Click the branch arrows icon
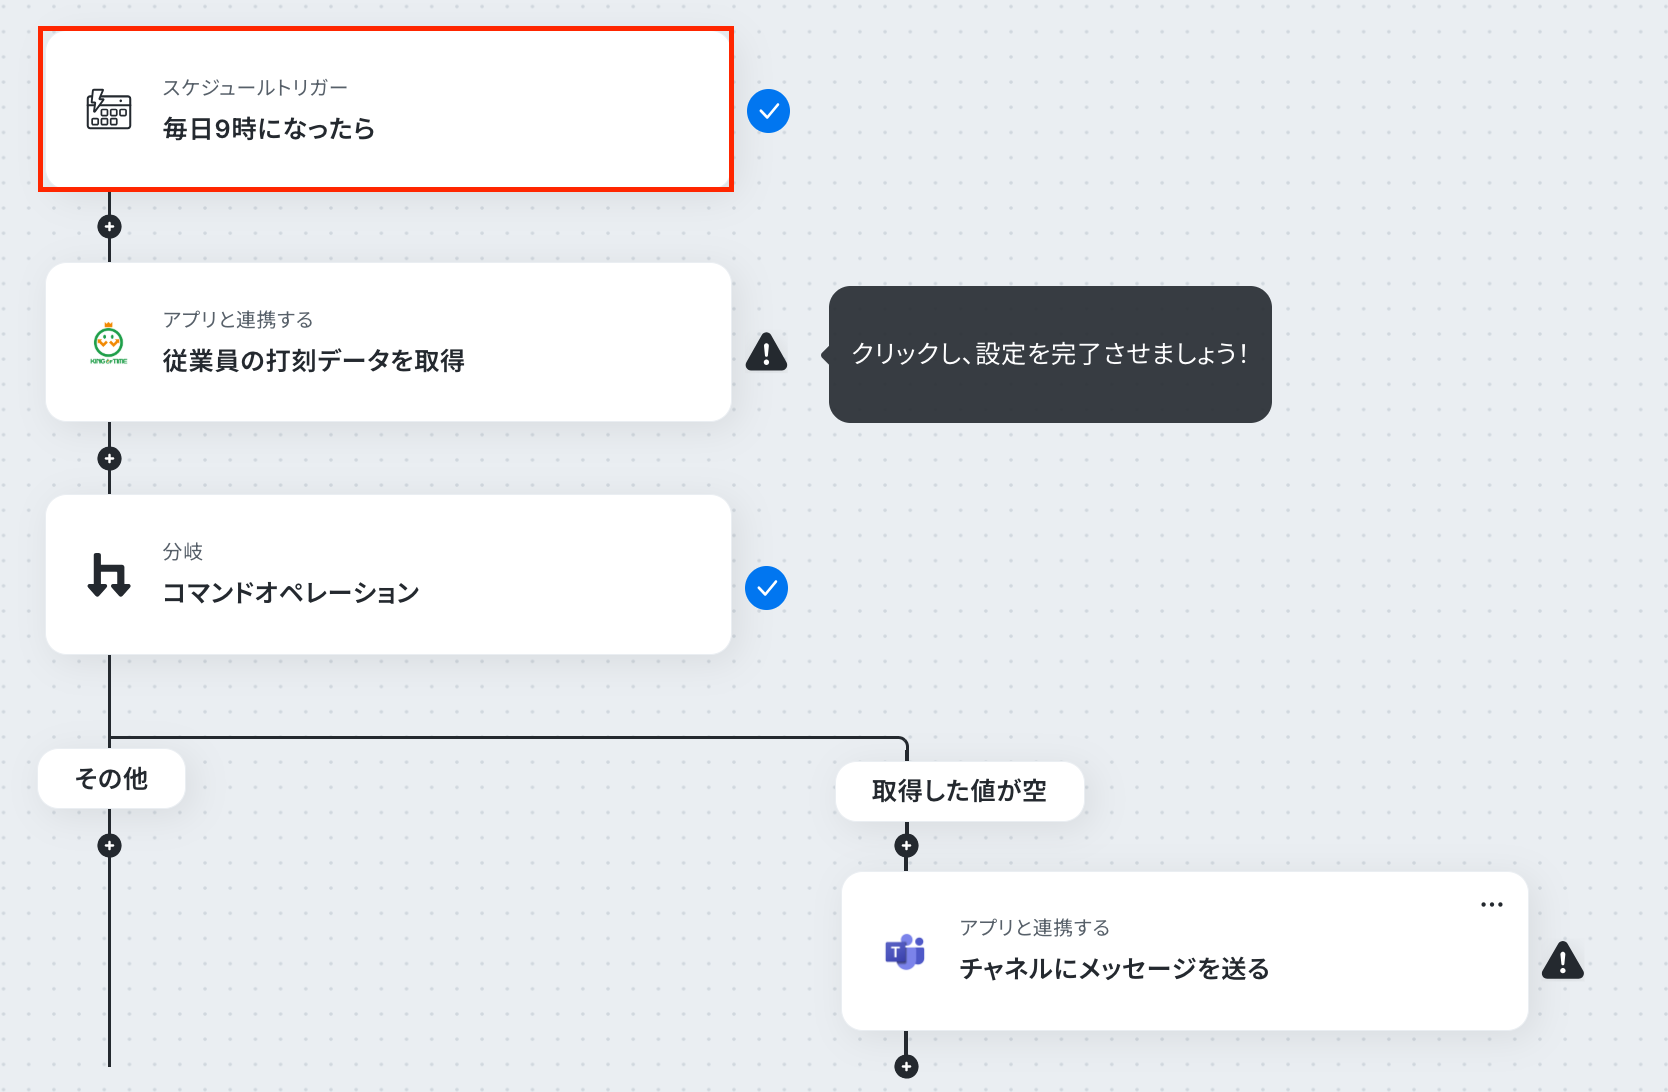1668x1092 pixels. pyautogui.click(x=109, y=575)
